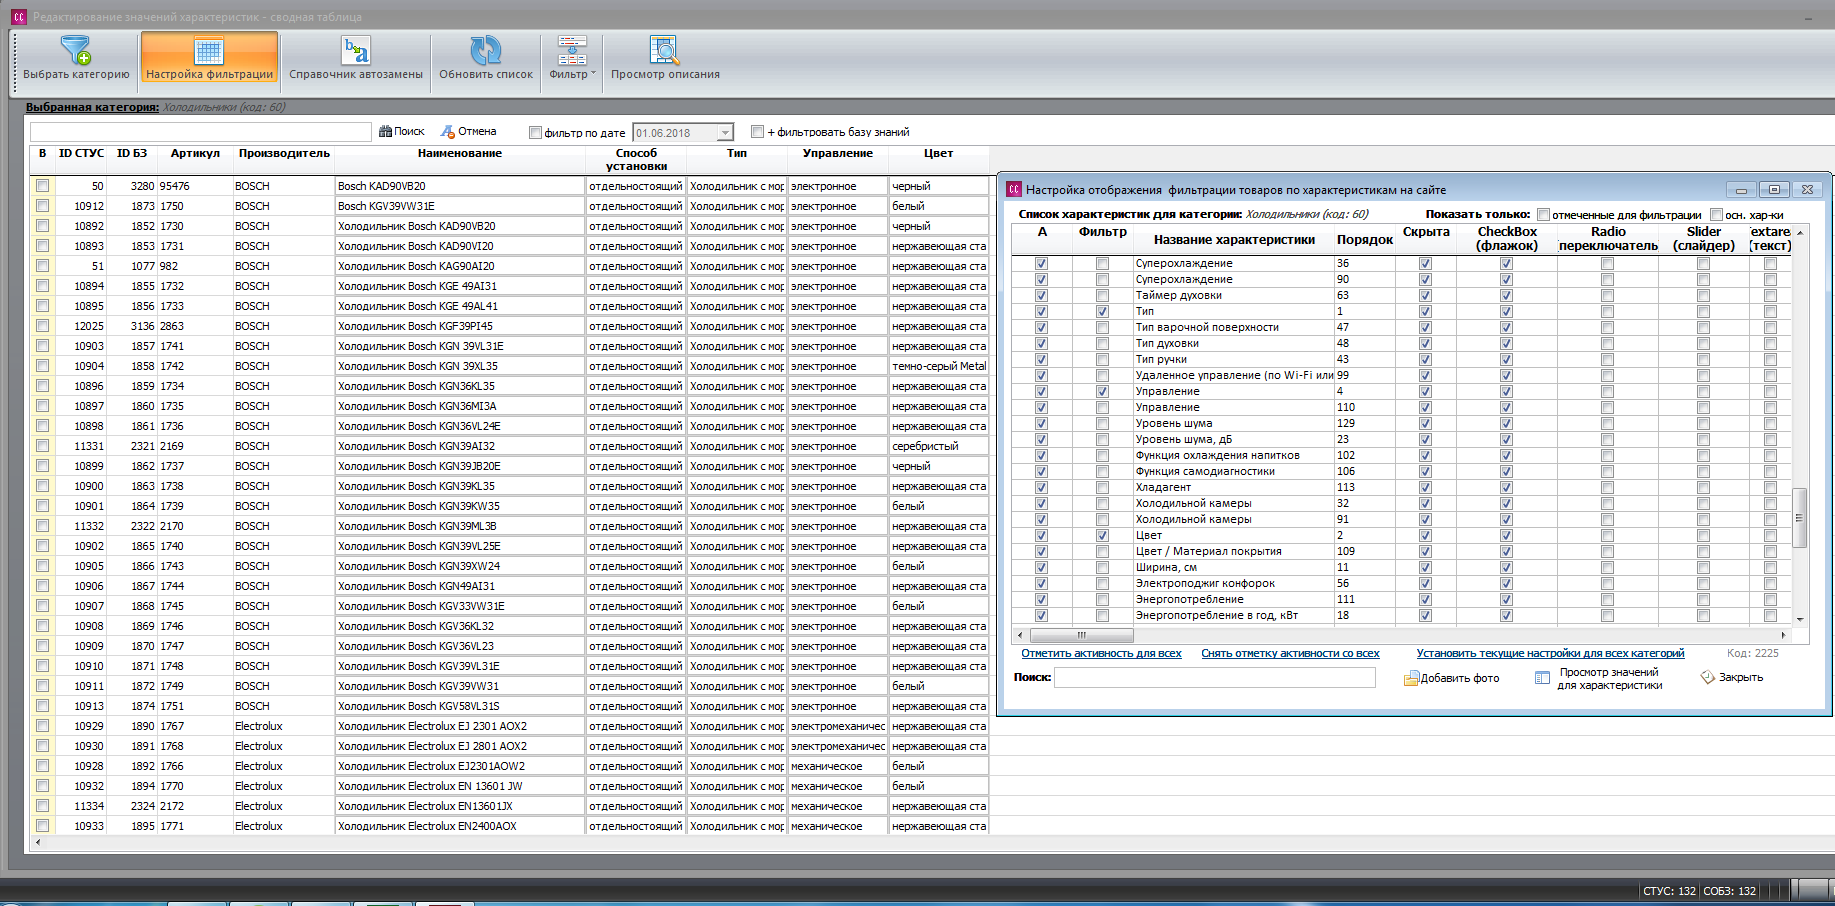Click 'СТУС: 132' status bar entry
The image size is (1835, 906).
(1669, 891)
